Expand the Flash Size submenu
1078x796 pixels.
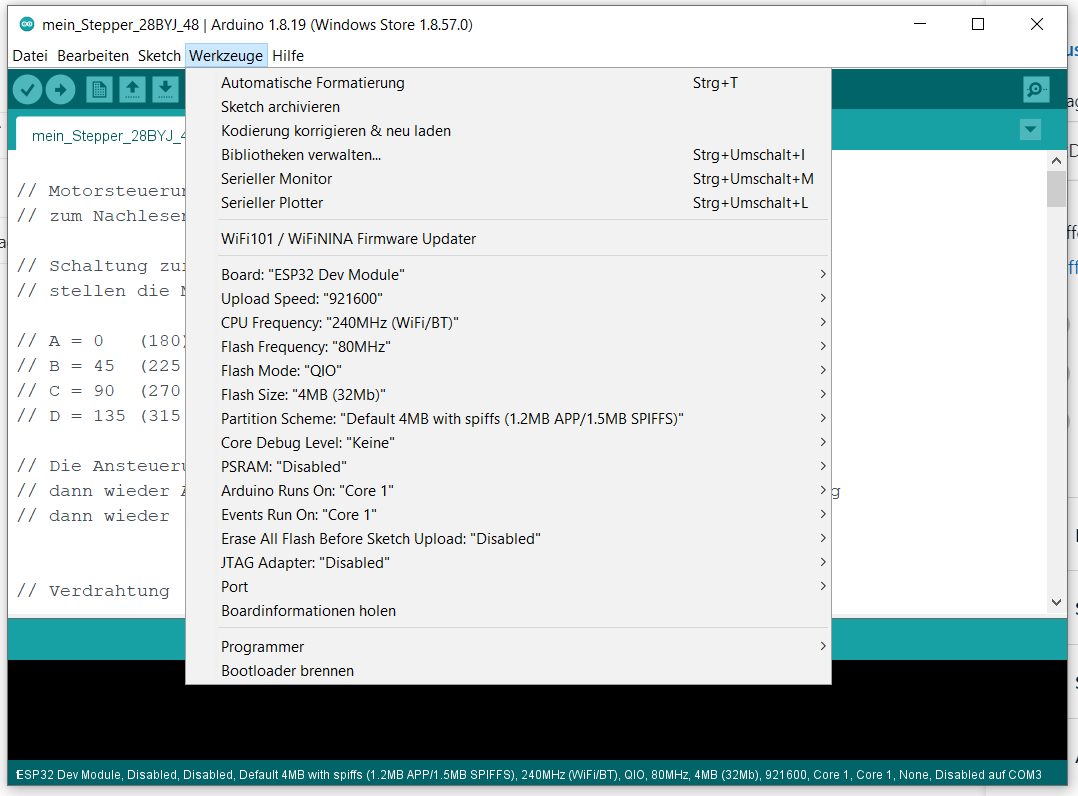[x=508, y=395]
